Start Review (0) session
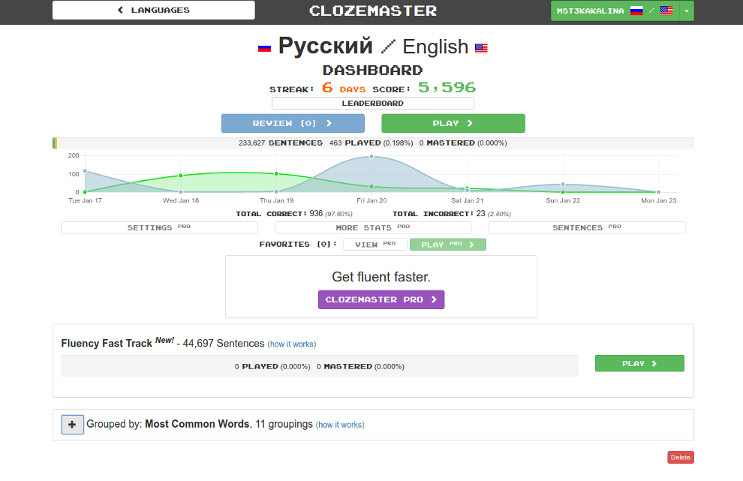Viewport: 743px width, 481px height. coord(293,123)
